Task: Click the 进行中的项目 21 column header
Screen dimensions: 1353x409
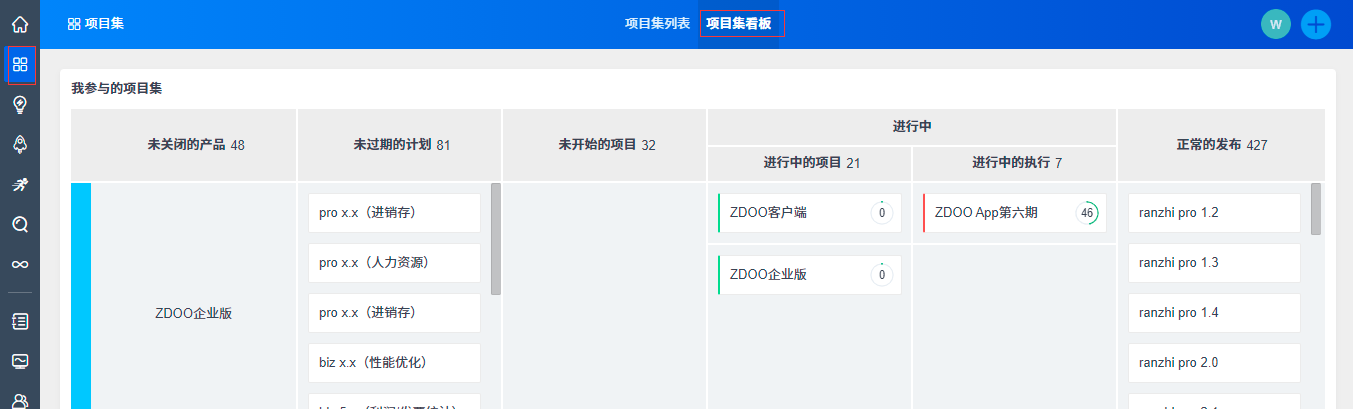Action: 812,163
